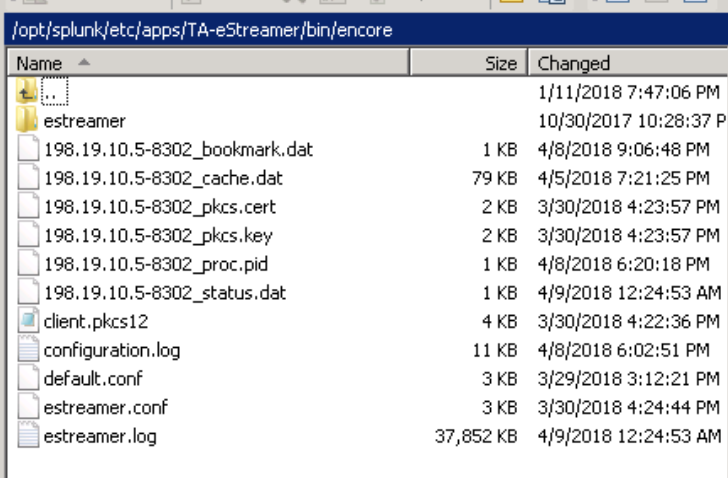This screenshot has width=728, height=478.
Task: Select the 198.19.10.5-8302_pkcs.cert file name
Action: tap(160, 208)
